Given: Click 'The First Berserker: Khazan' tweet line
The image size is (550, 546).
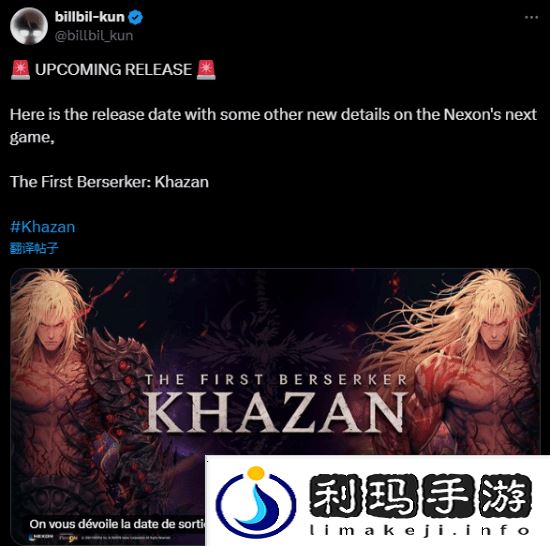Looking at the screenshot, I should [109, 182].
